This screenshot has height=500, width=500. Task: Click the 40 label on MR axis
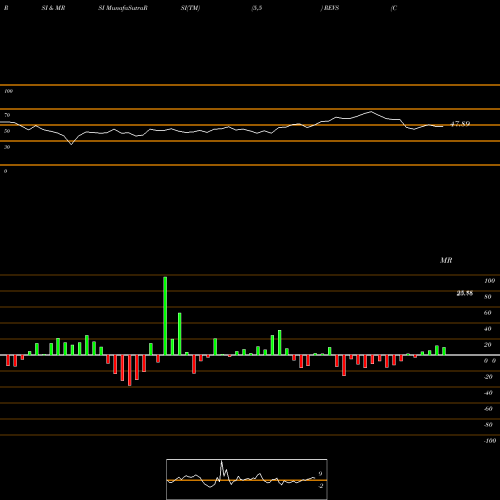pos(488,329)
